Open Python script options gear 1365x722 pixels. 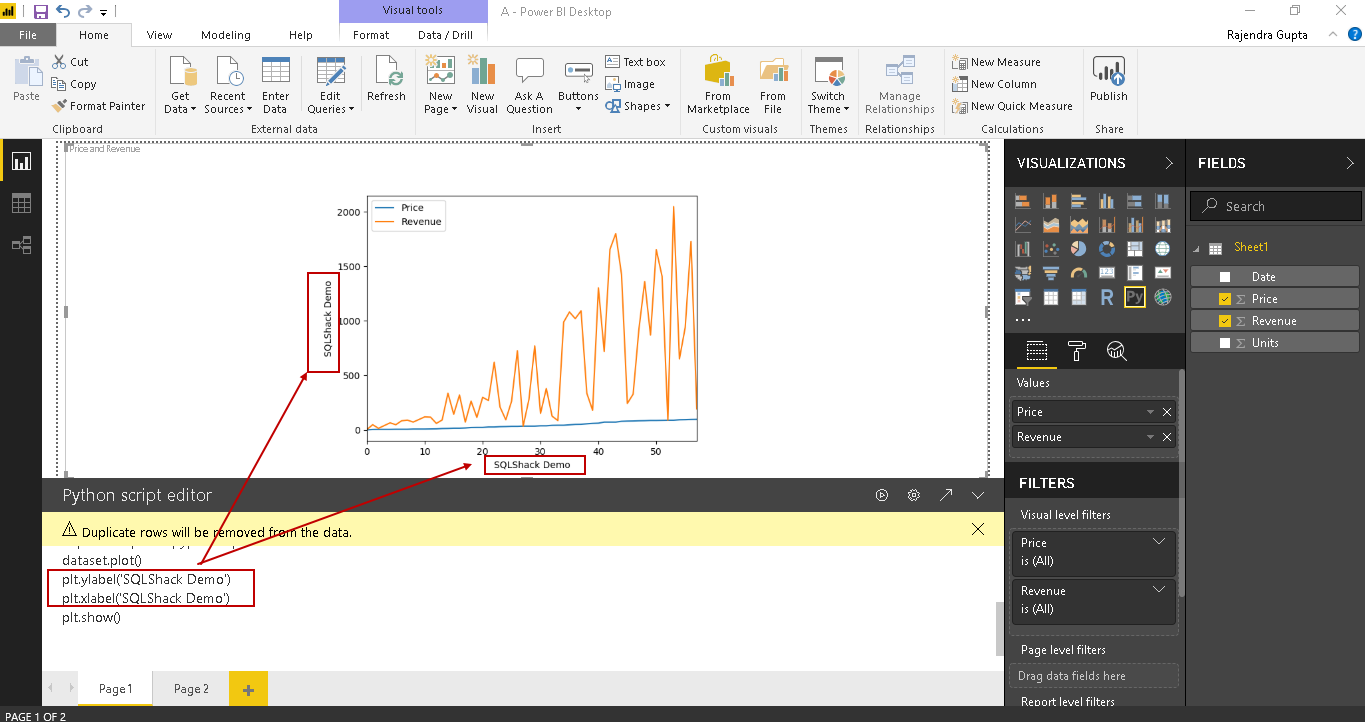(x=913, y=495)
